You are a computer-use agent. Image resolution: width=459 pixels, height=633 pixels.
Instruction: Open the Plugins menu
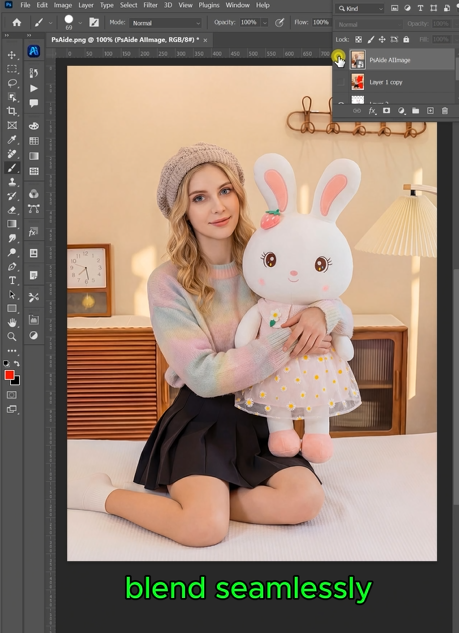pos(209,5)
